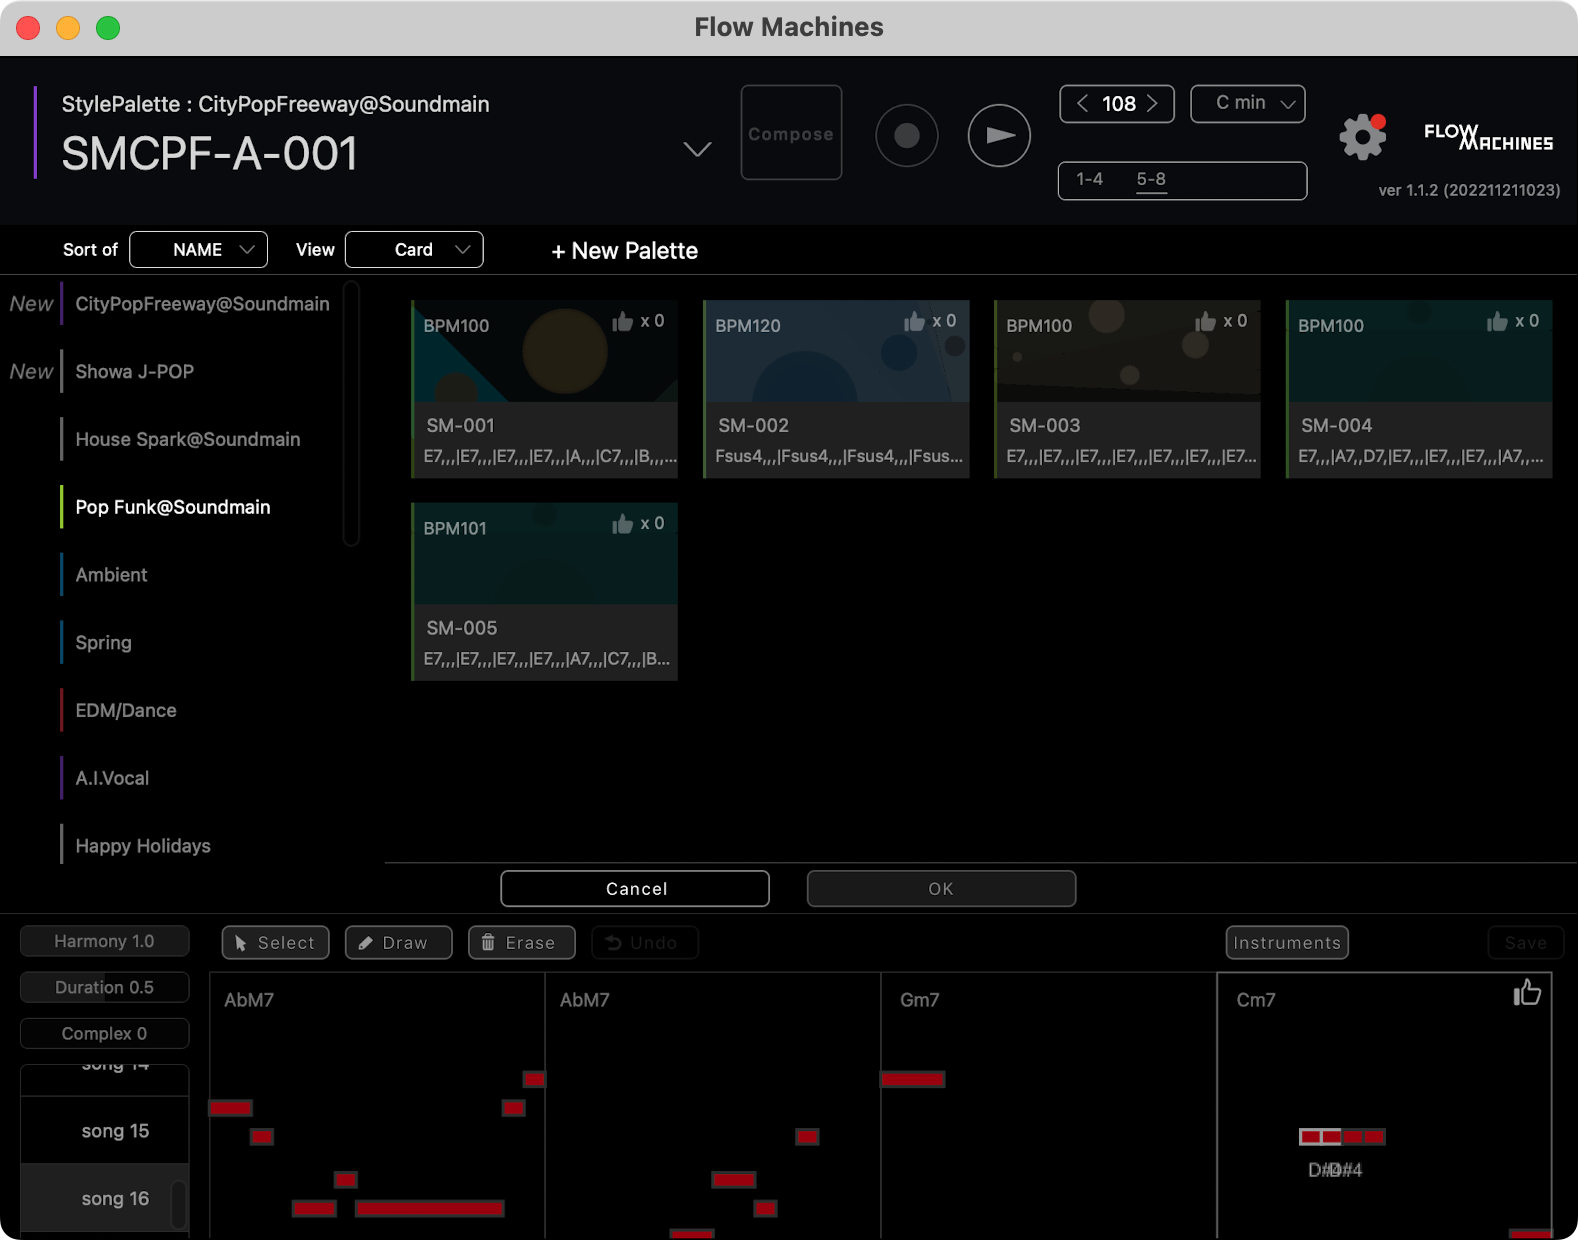Select House Spark@Soundmain palette

tap(188, 440)
